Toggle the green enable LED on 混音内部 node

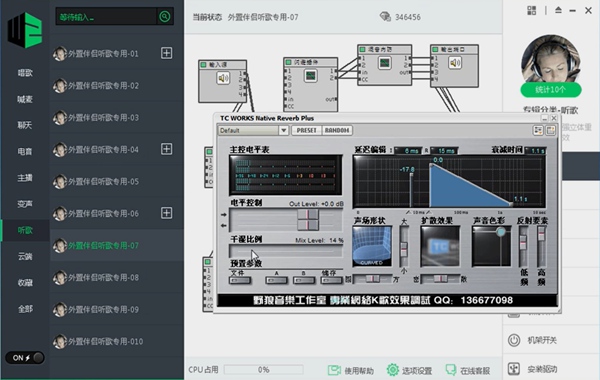[x=362, y=49]
